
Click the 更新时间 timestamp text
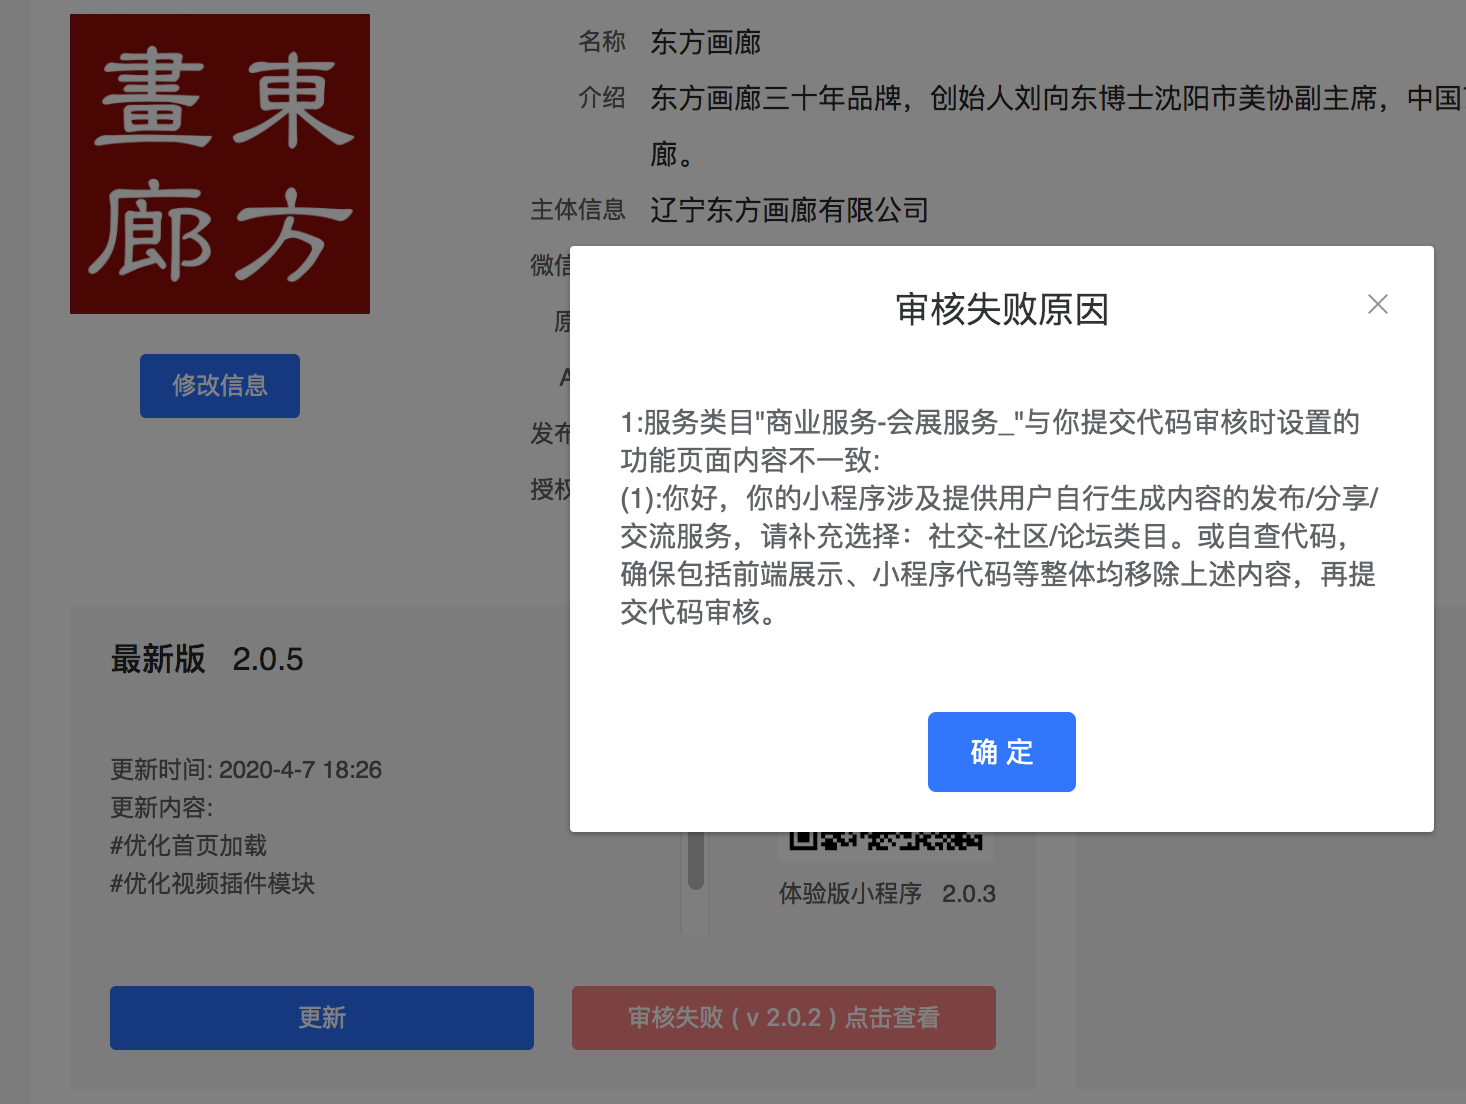pos(245,770)
